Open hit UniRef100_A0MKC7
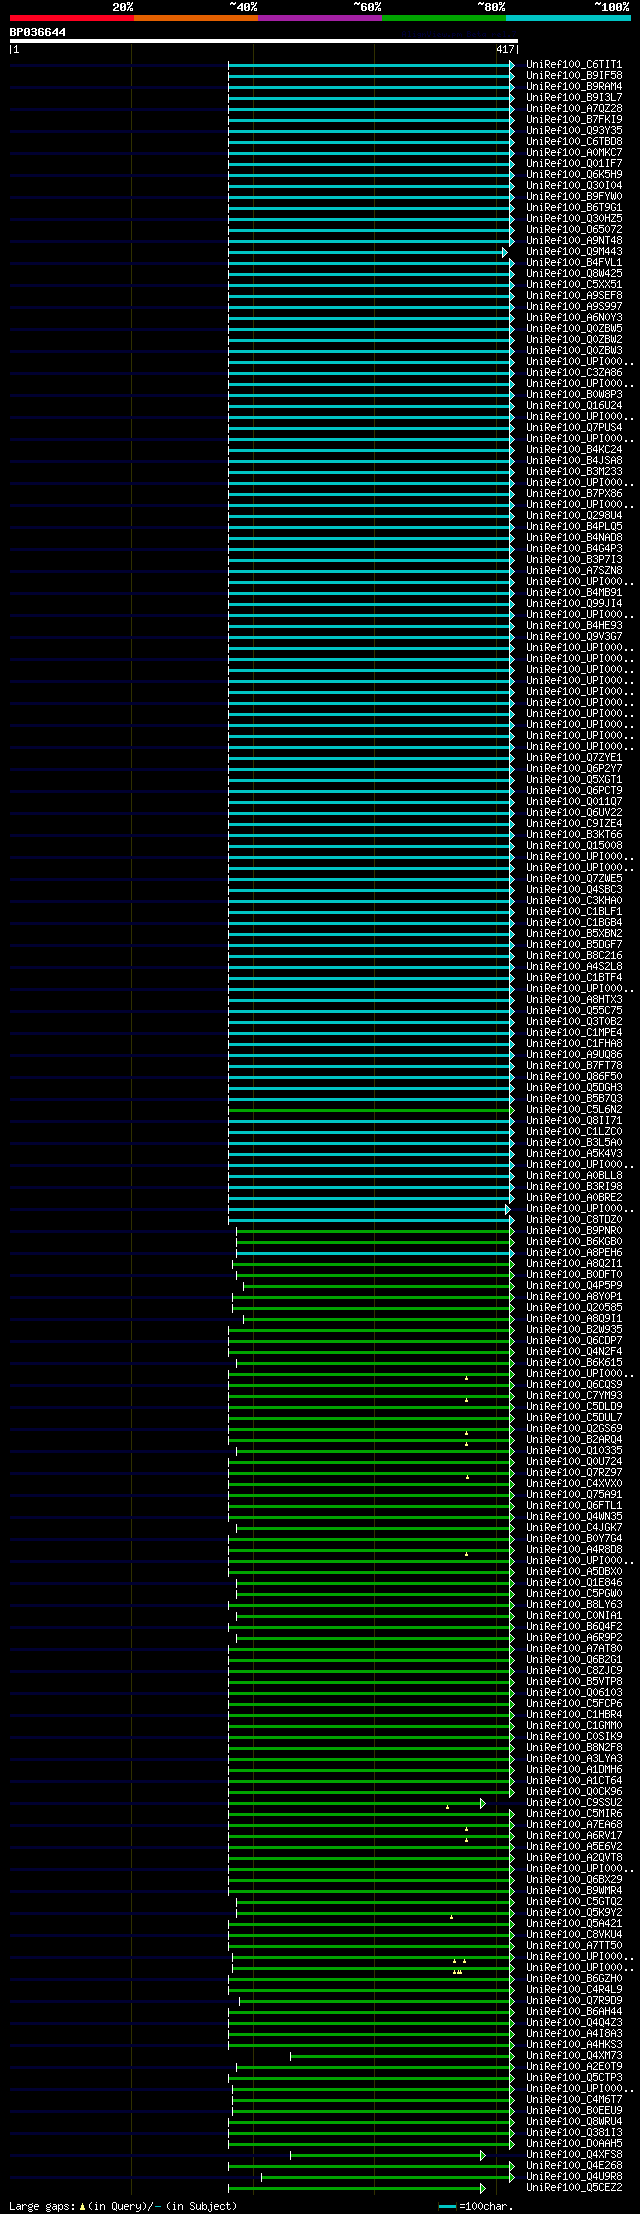The height and width of the screenshot is (2214, 640). [574, 152]
